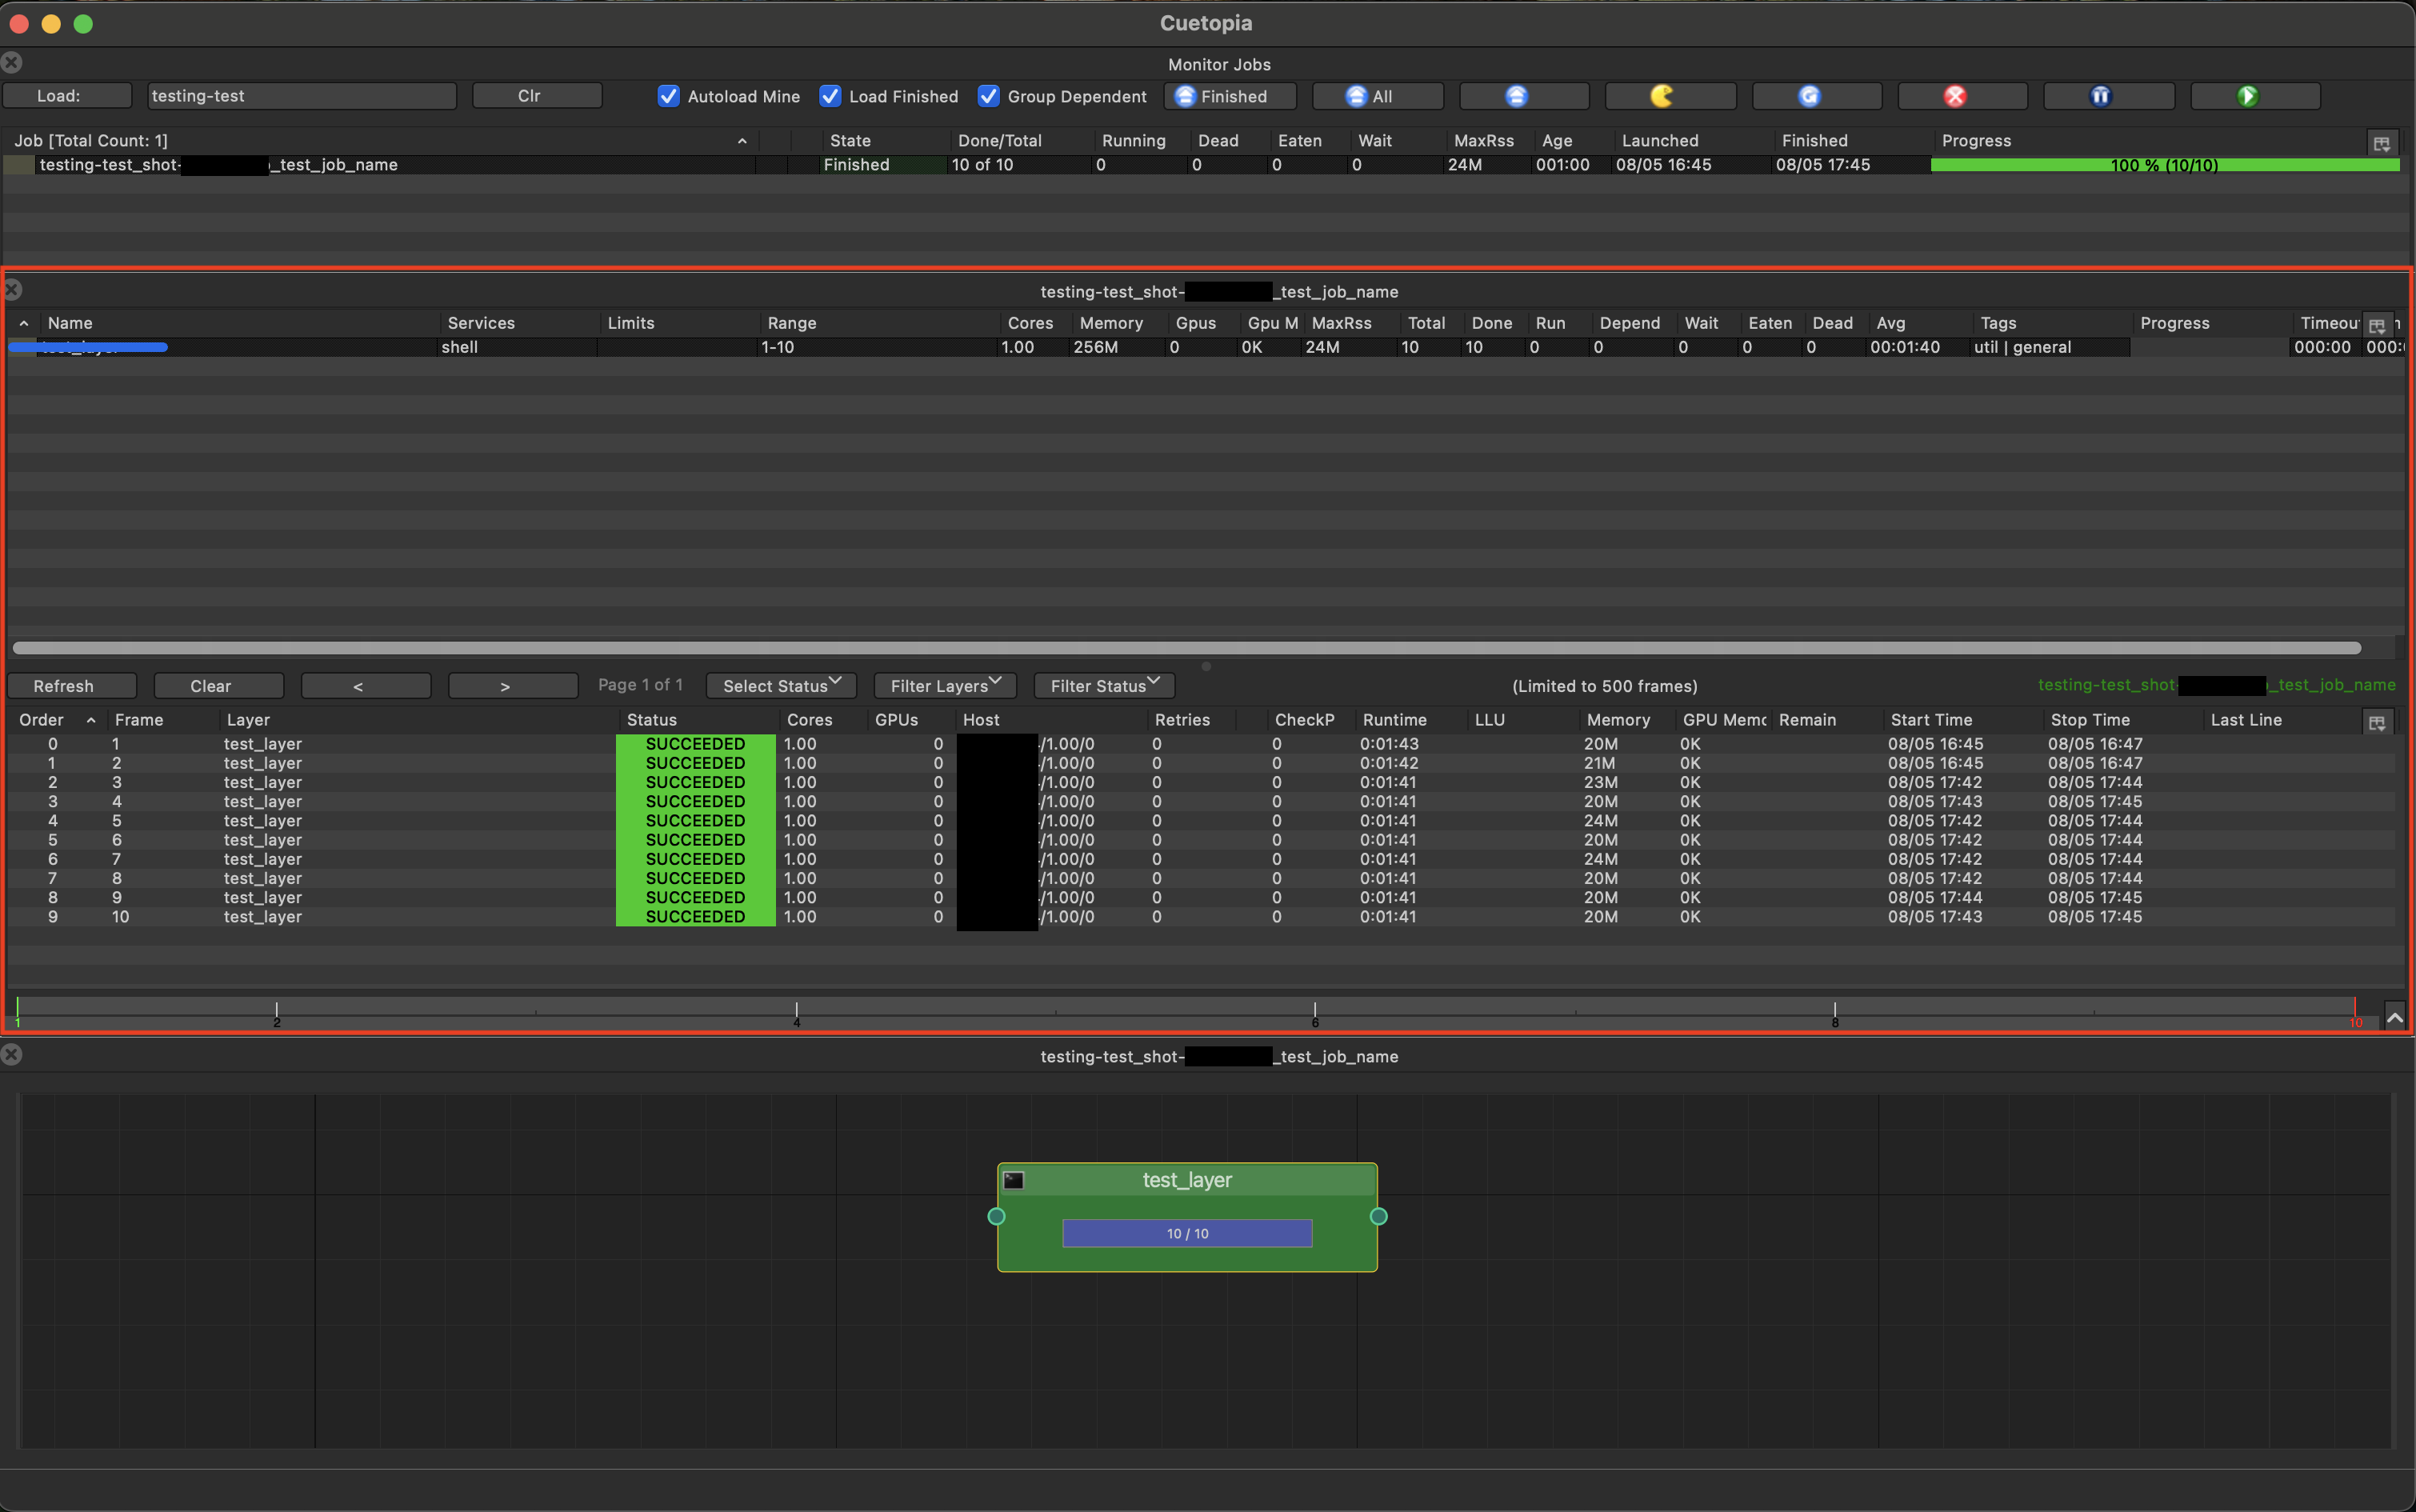Click input port of test_layer node
The height and width of the screenshot is (1512, 2416).
click(996, 1216)
